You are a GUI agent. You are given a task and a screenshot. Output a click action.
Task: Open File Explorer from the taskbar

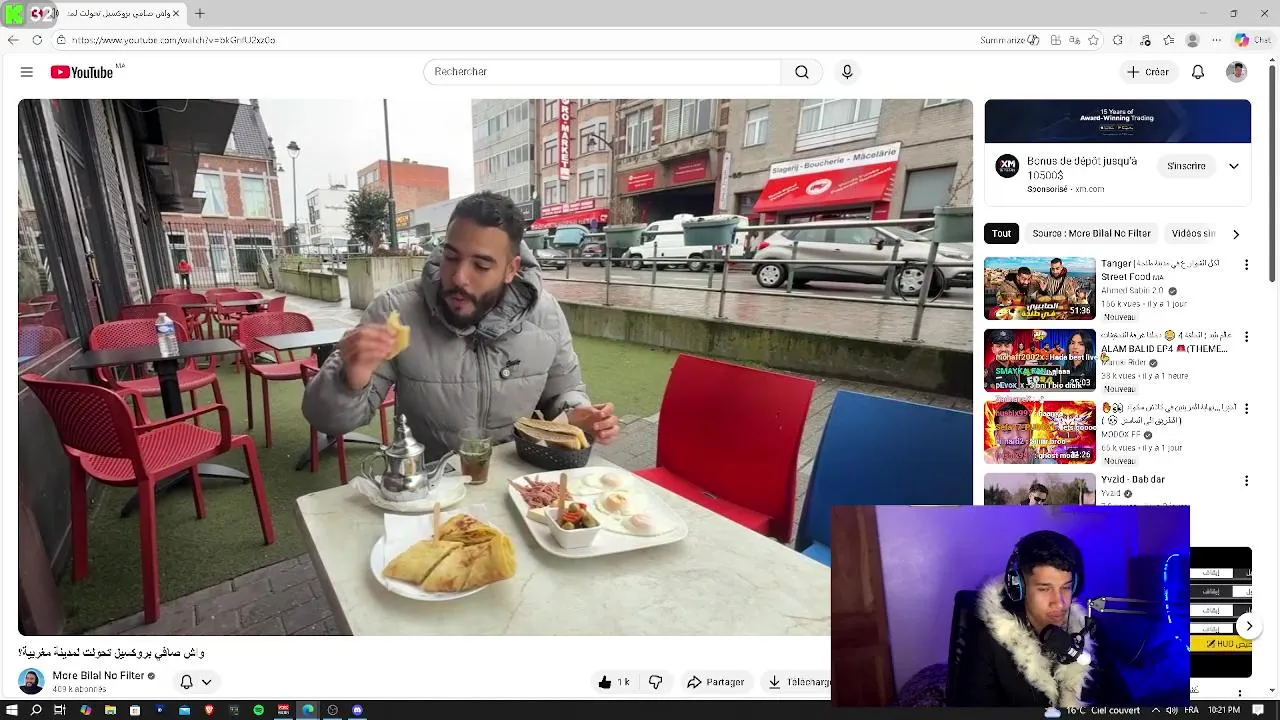[x=110, y=710]
